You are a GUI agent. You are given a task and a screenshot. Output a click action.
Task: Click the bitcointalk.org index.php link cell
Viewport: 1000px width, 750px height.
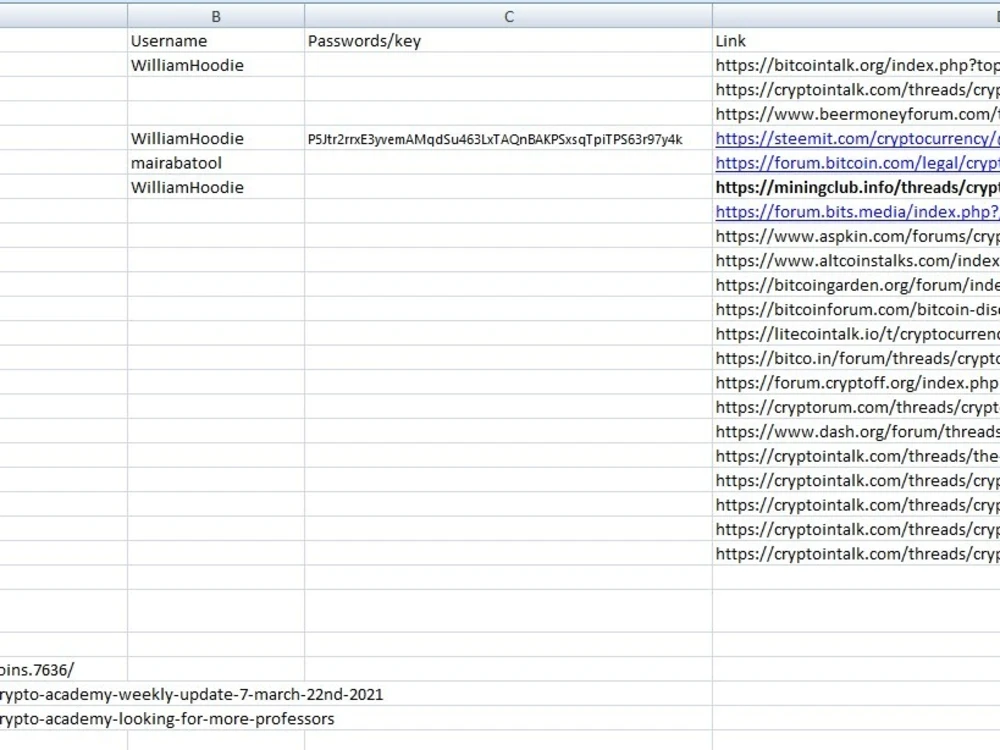[x=857, y=65]
